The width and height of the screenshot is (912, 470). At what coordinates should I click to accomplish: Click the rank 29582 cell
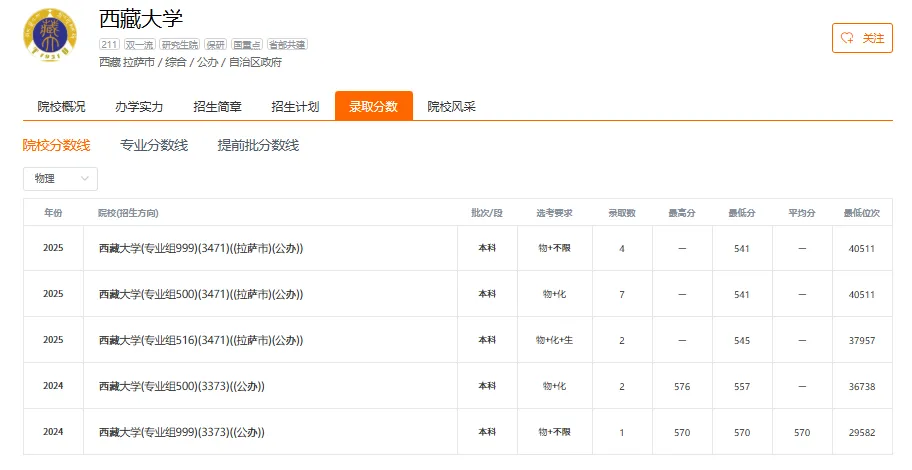(x=862, y=433)
